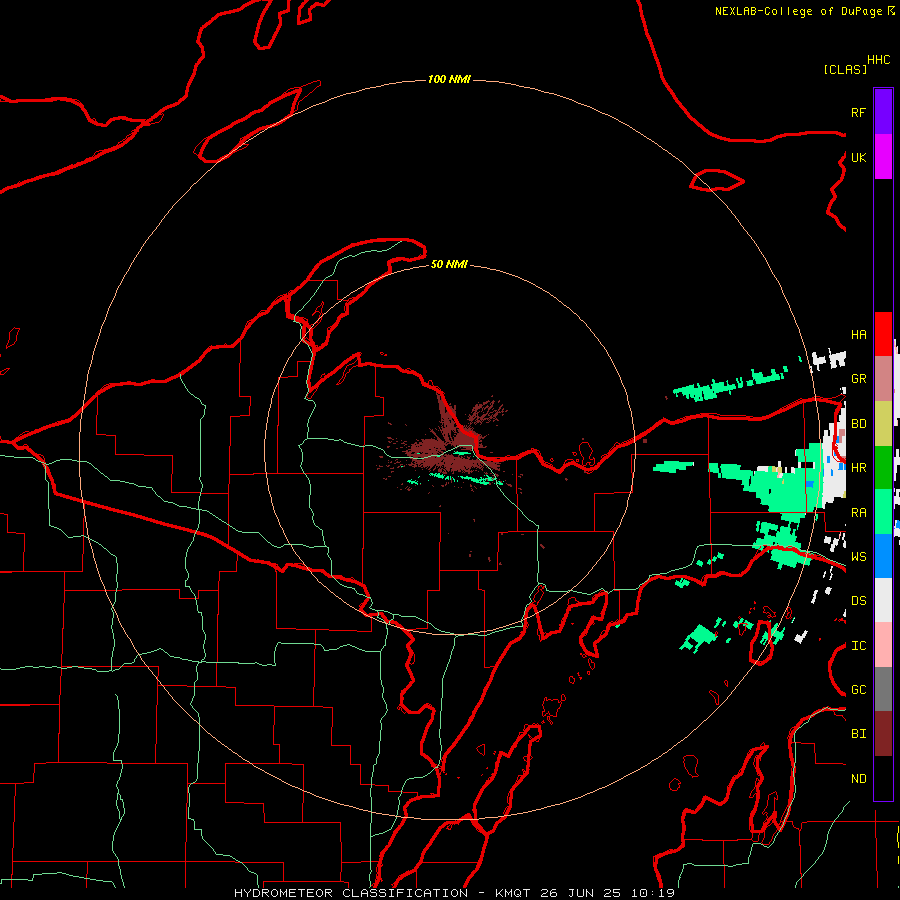This screenshot has height=900, width=900.
Task: Click the HR dark green legend swatch
Action: click(883, 468)
